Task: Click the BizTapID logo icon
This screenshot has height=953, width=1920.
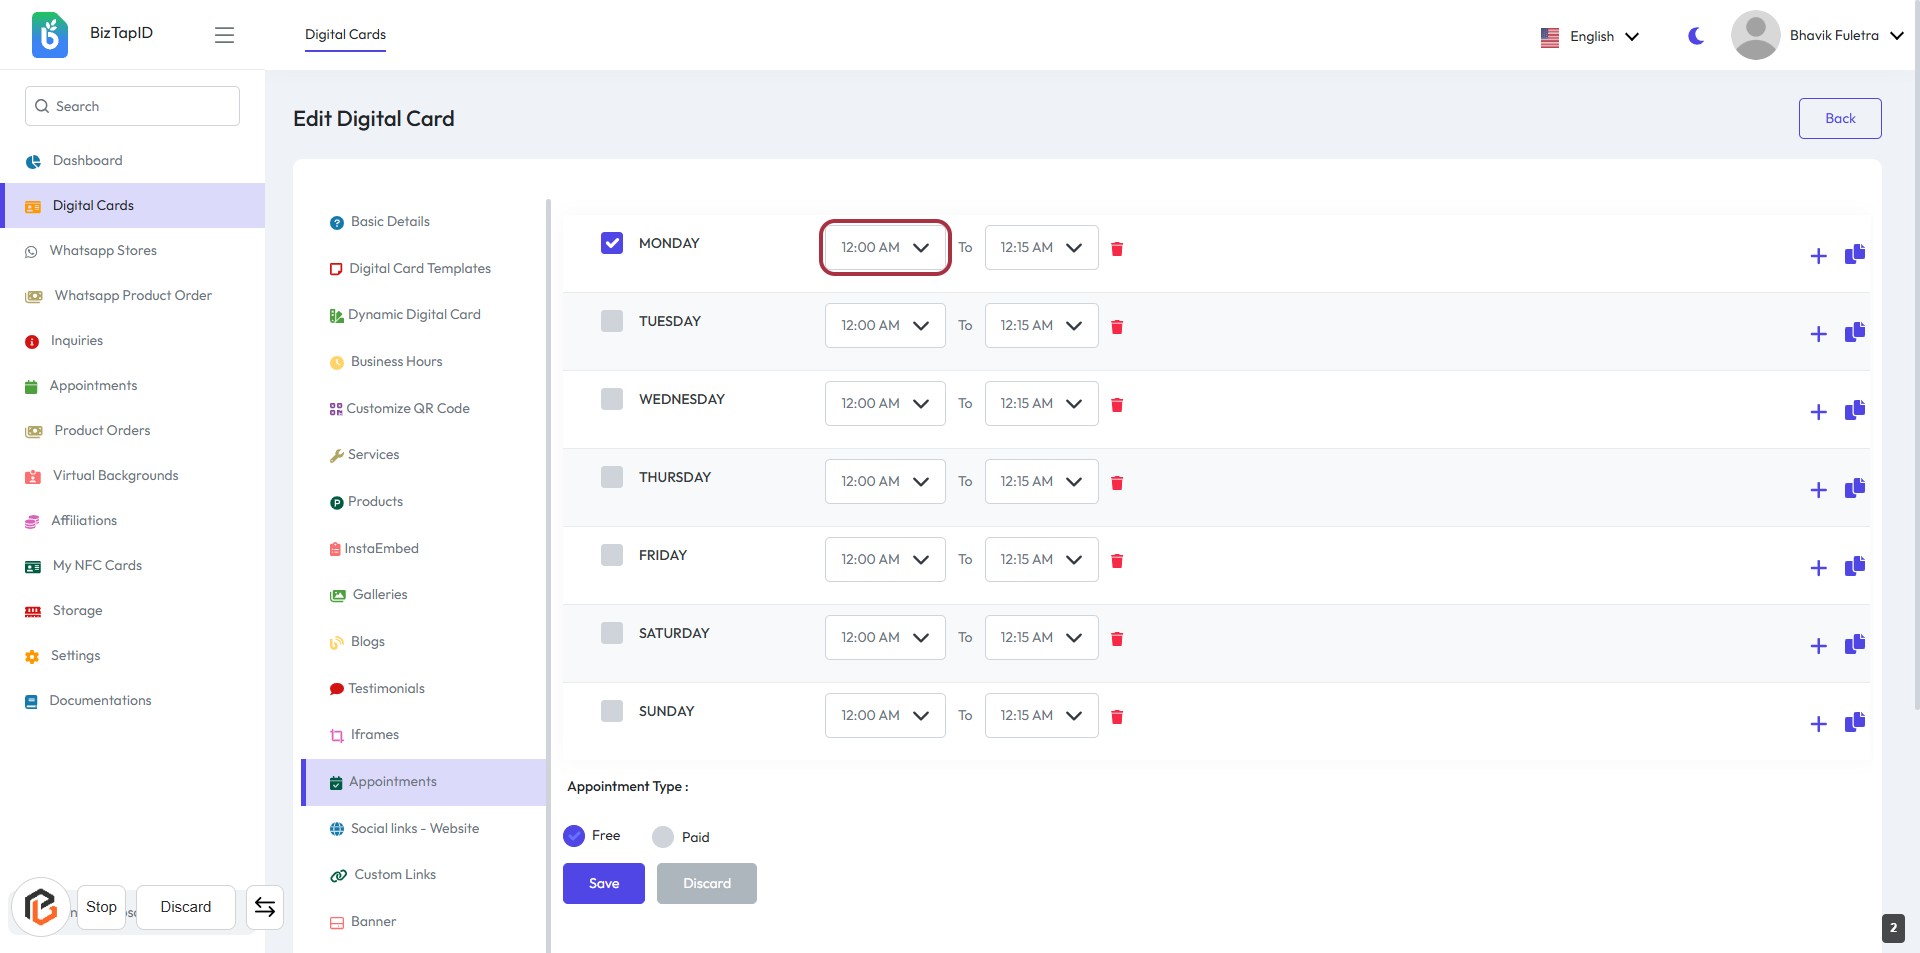Action: [x=50, y=35]
